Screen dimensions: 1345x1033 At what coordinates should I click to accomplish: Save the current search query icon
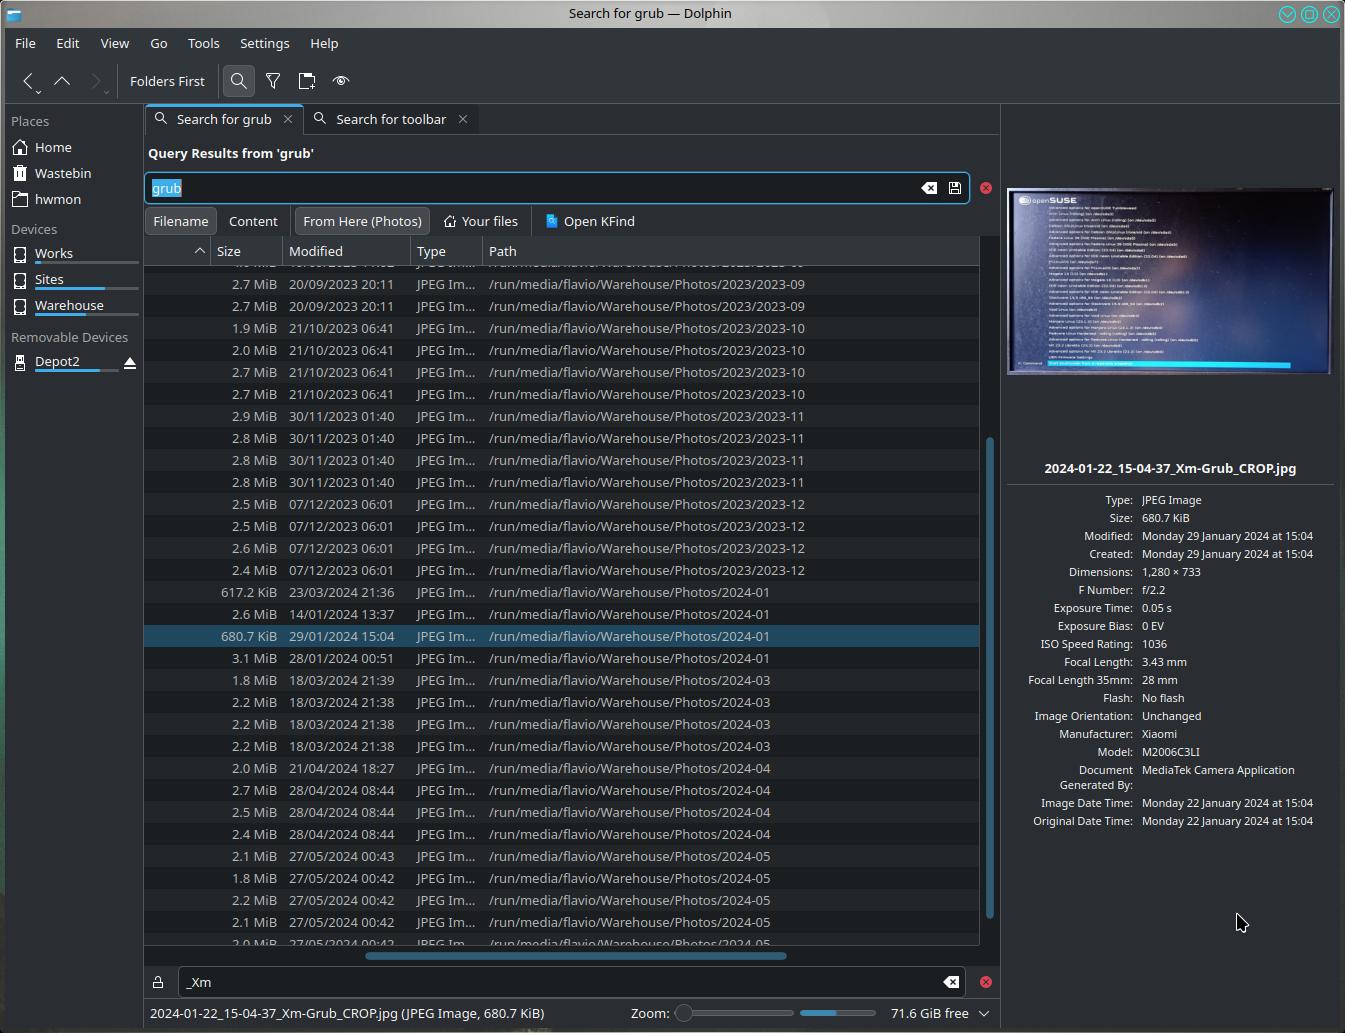[x=955, y=188]
